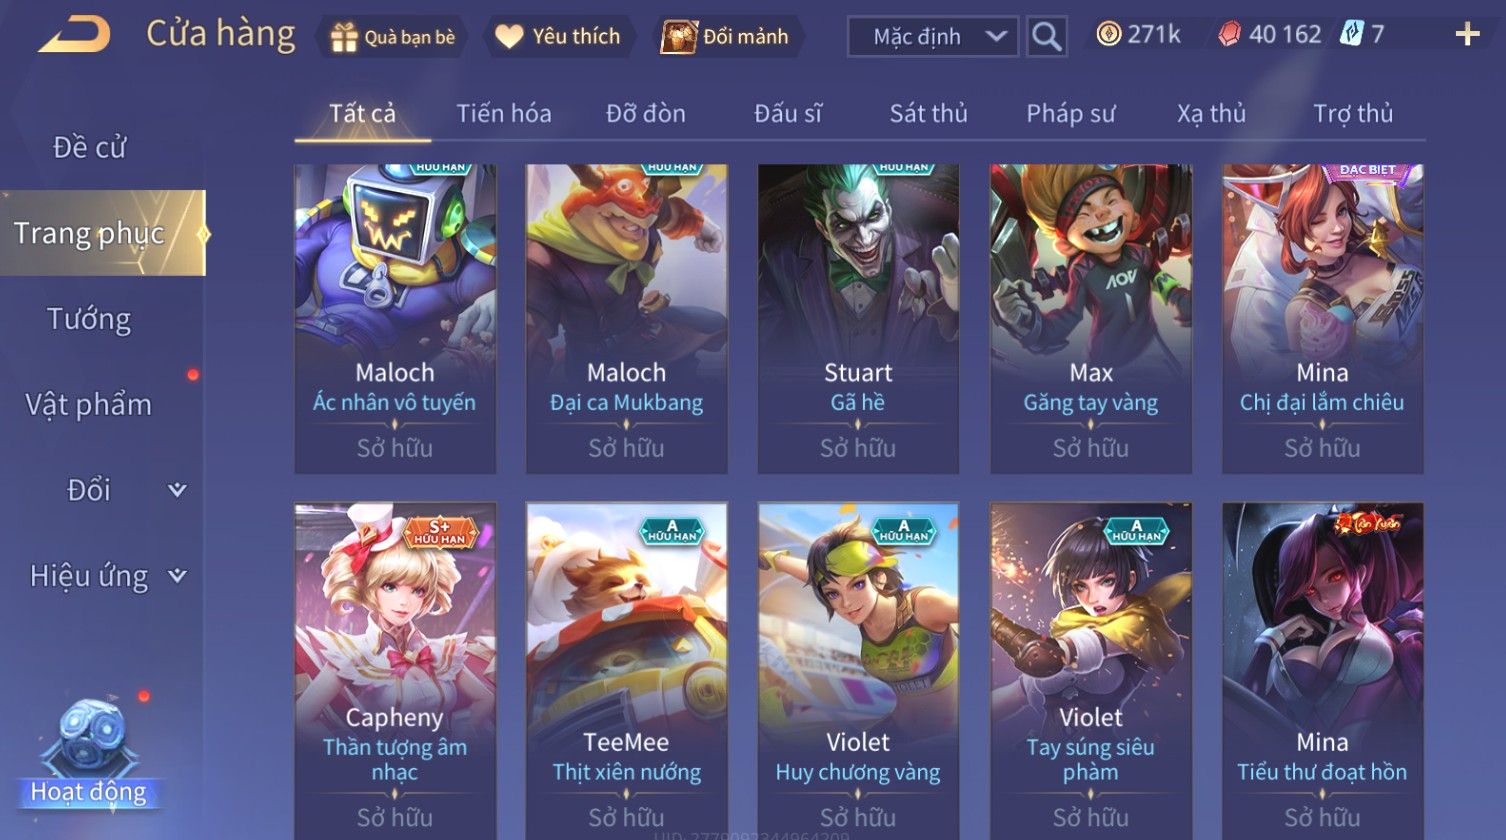Tap the red gem currency icon
Screen dimensions: 1506x840
pyautogui.click(x=1229, y=35)
